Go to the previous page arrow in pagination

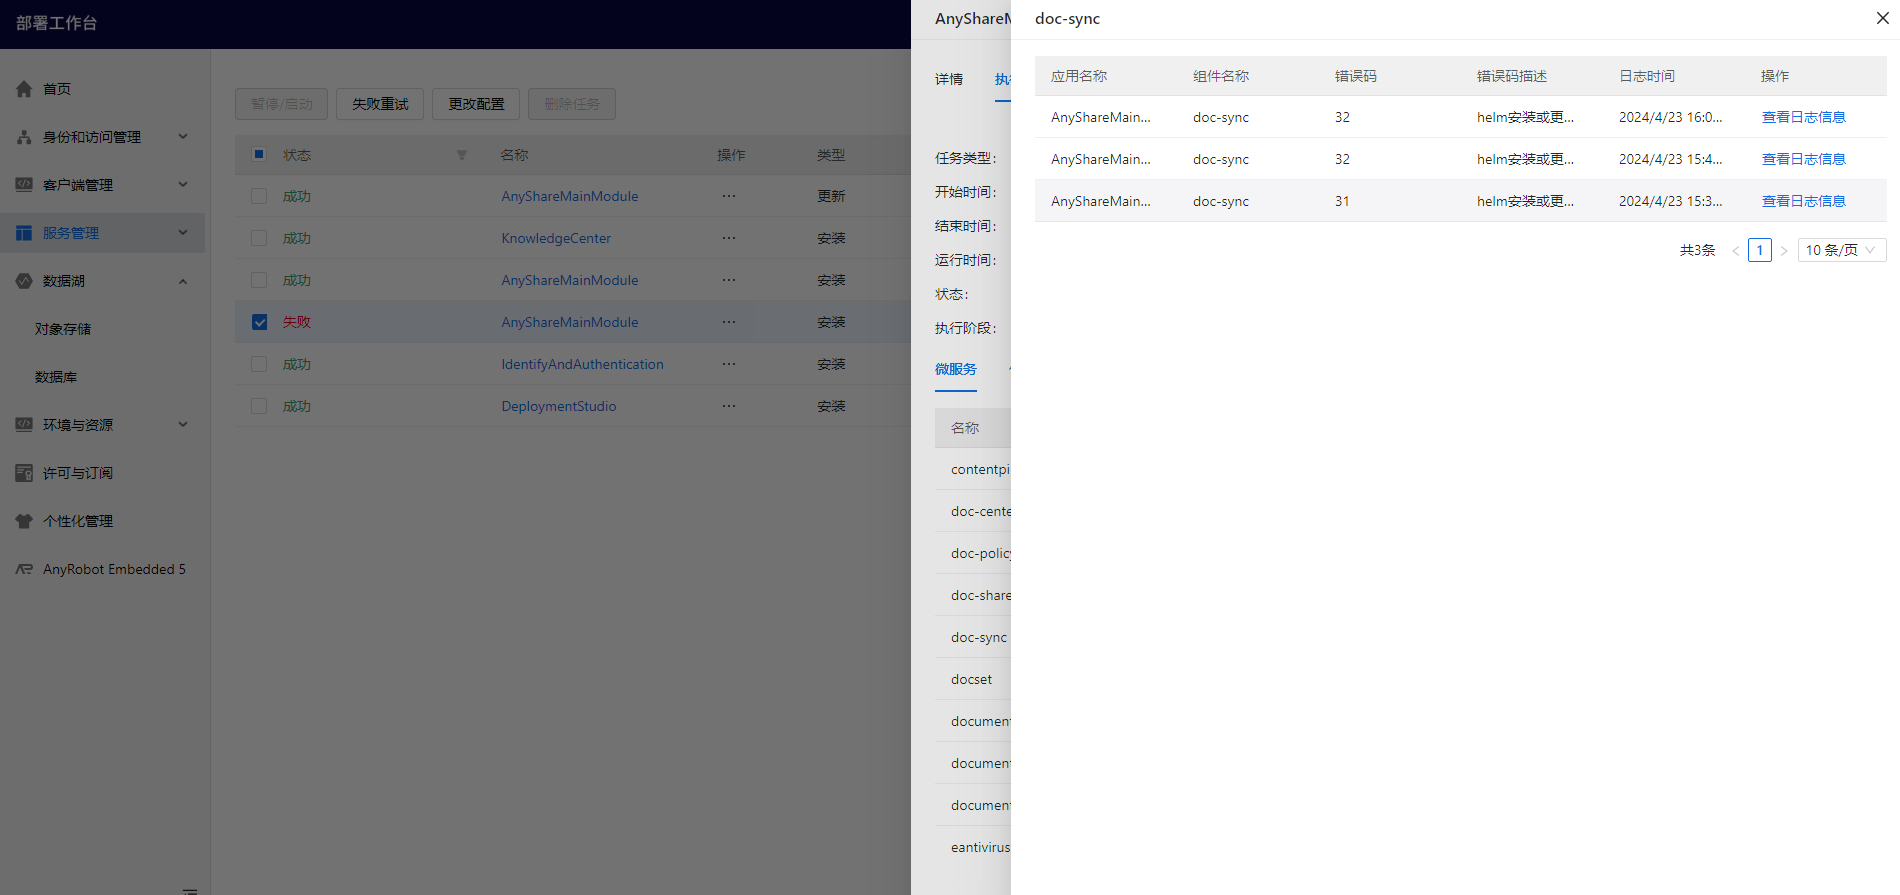coord(1736,250)
